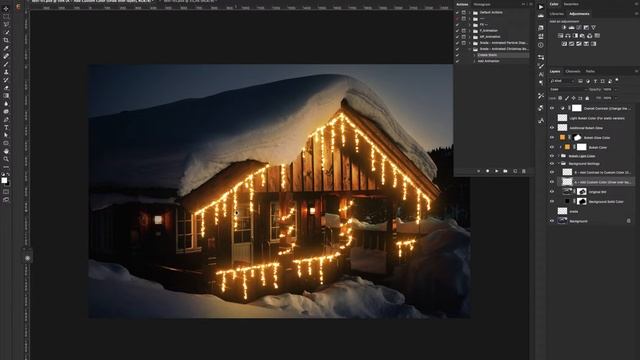The height and width of the screenshot is (360, 640).
Task: Play the selected action
Action: [x=496, y=171]
